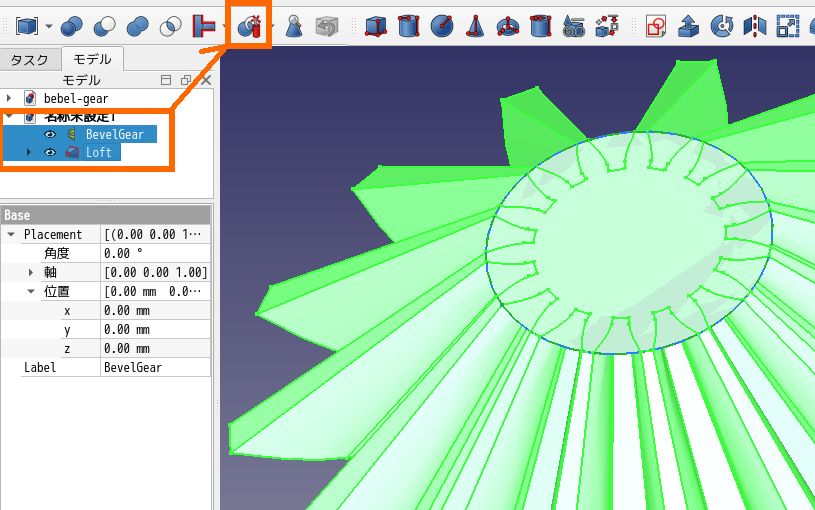Click the Label value field BevelGear

(156, 367)
